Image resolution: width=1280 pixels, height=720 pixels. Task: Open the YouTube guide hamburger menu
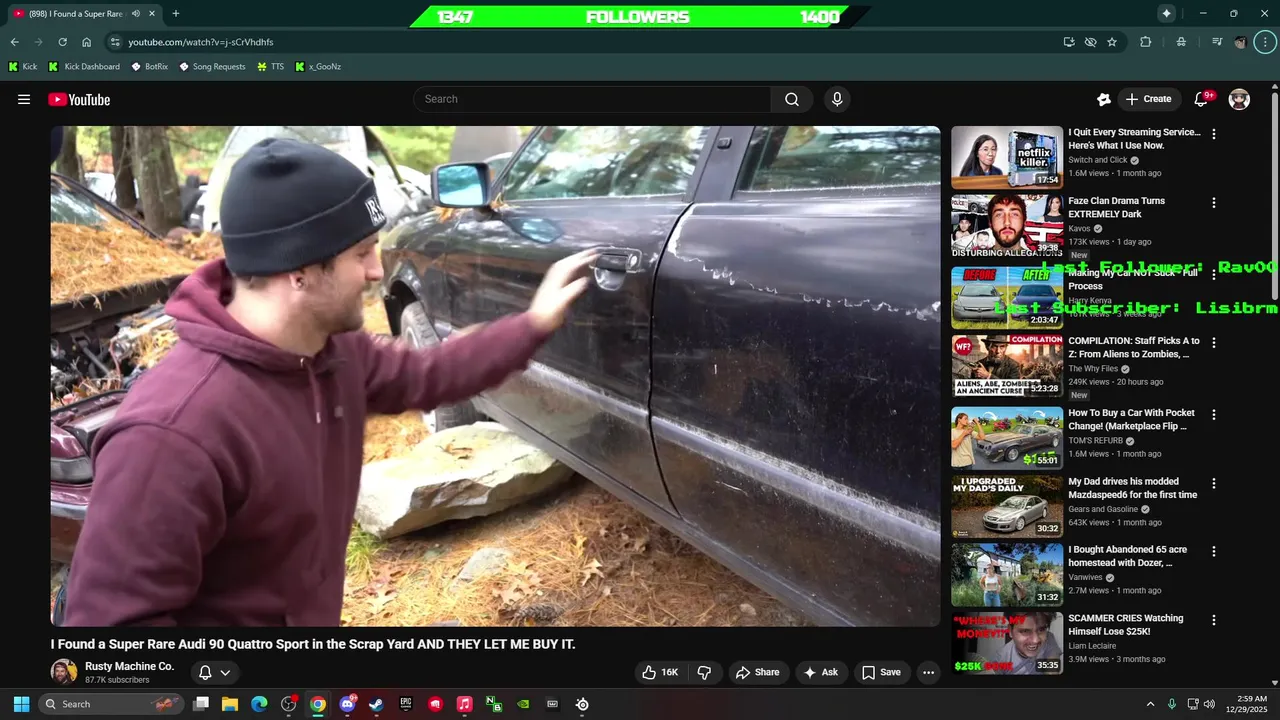[24, 99]
